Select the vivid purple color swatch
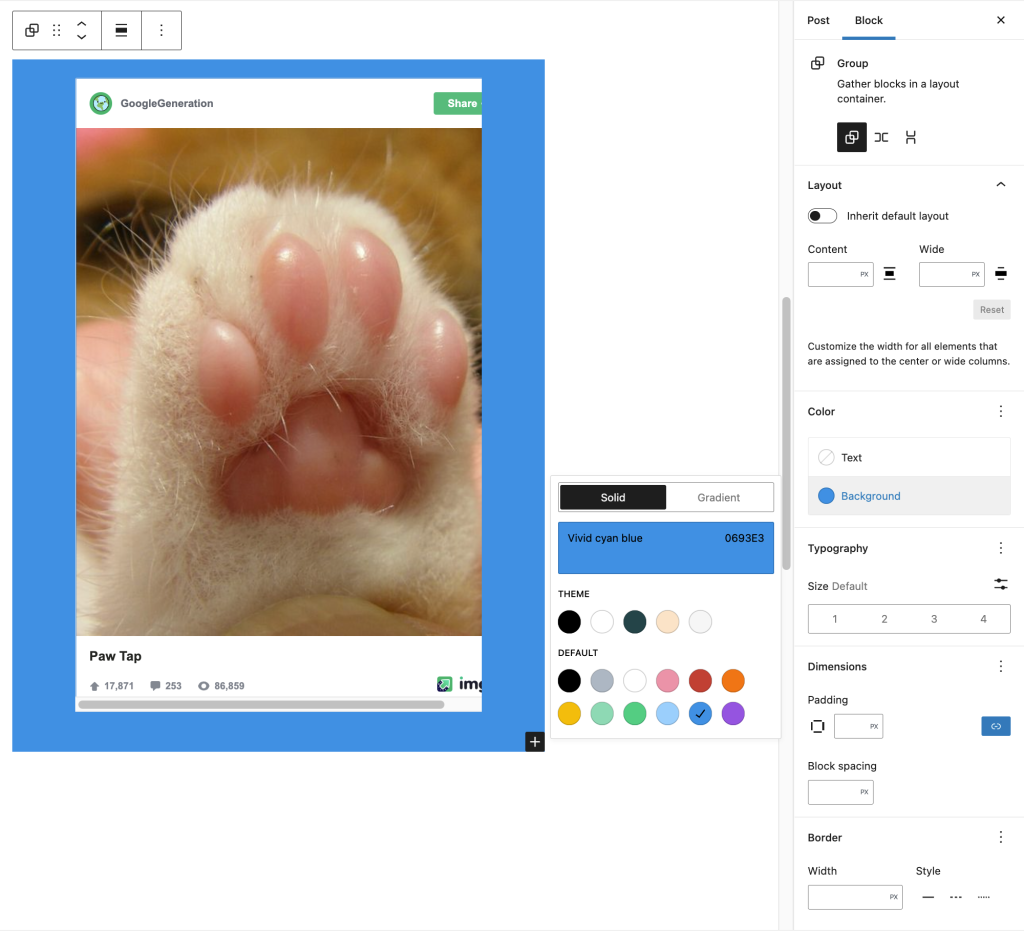 pos(733,714)
